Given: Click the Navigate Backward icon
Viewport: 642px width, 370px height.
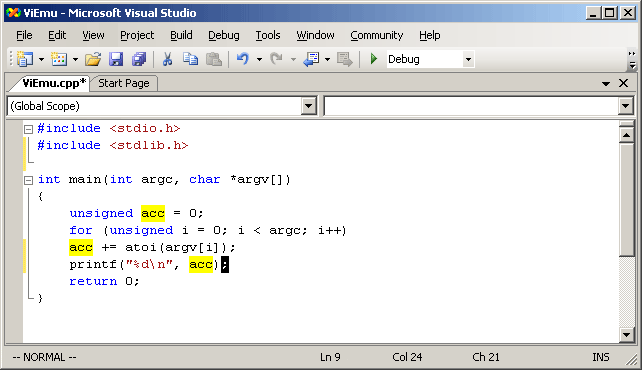Looking at the screenshot, I should [312, 59].
